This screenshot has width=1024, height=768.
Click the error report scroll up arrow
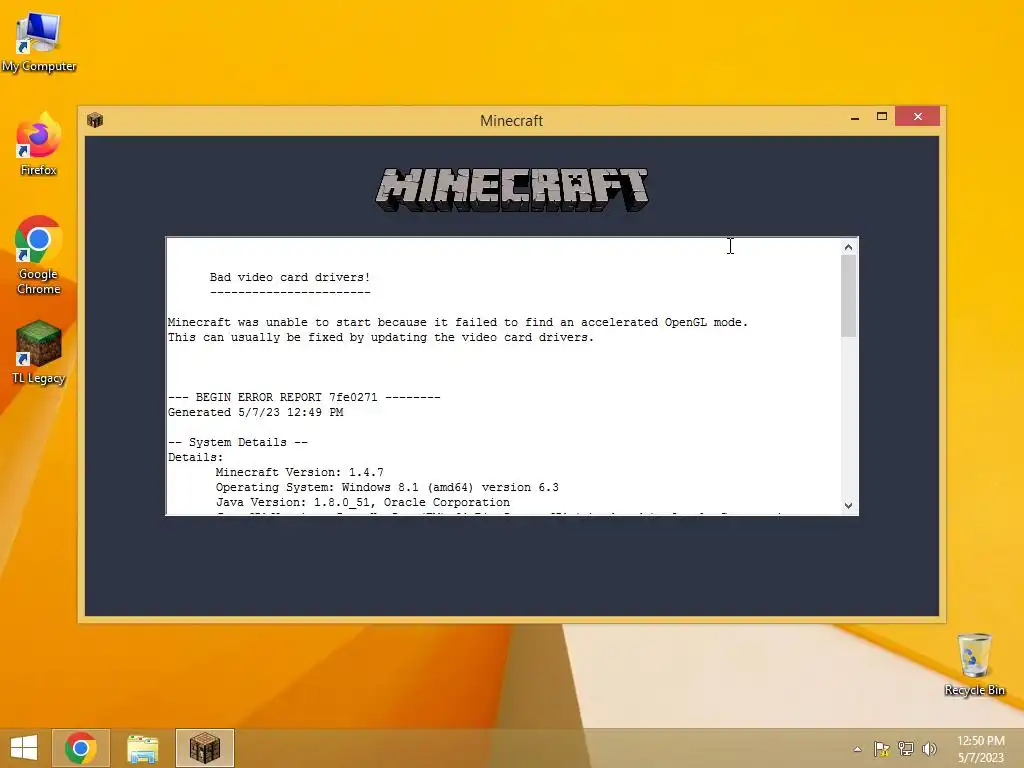coord(848,247)
